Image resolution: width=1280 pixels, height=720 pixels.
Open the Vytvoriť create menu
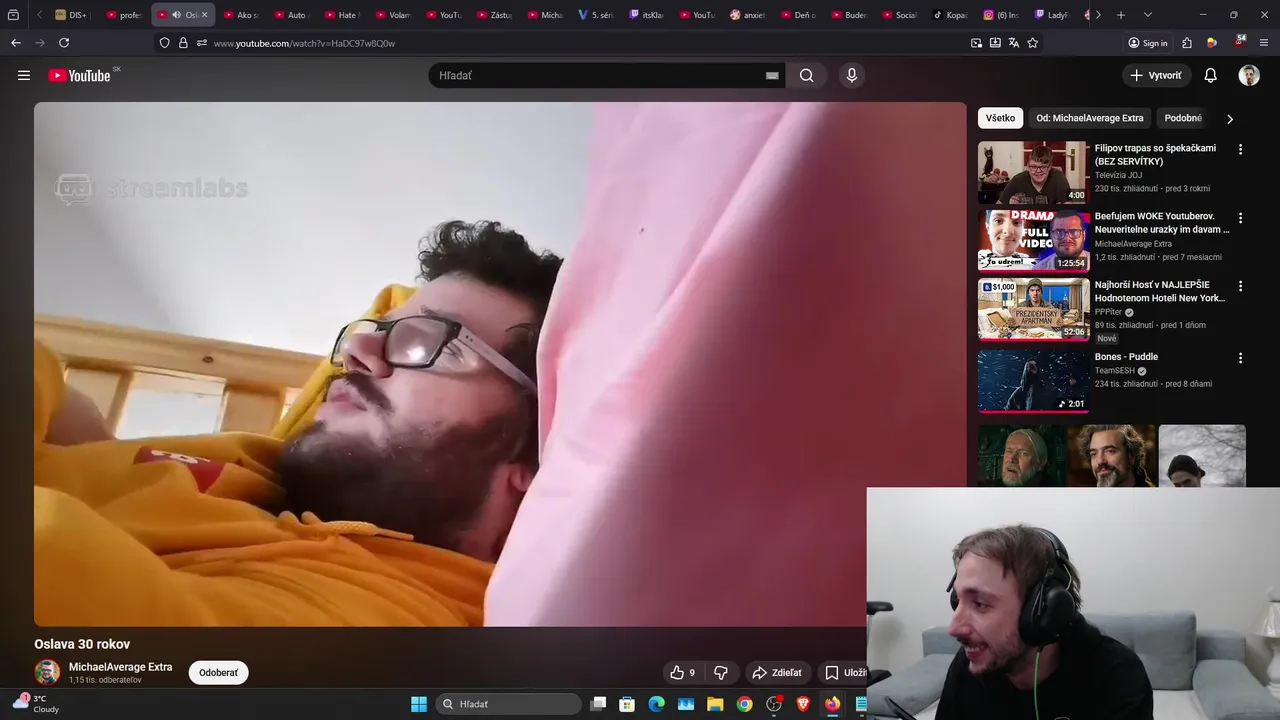[x=1156, y=75]
